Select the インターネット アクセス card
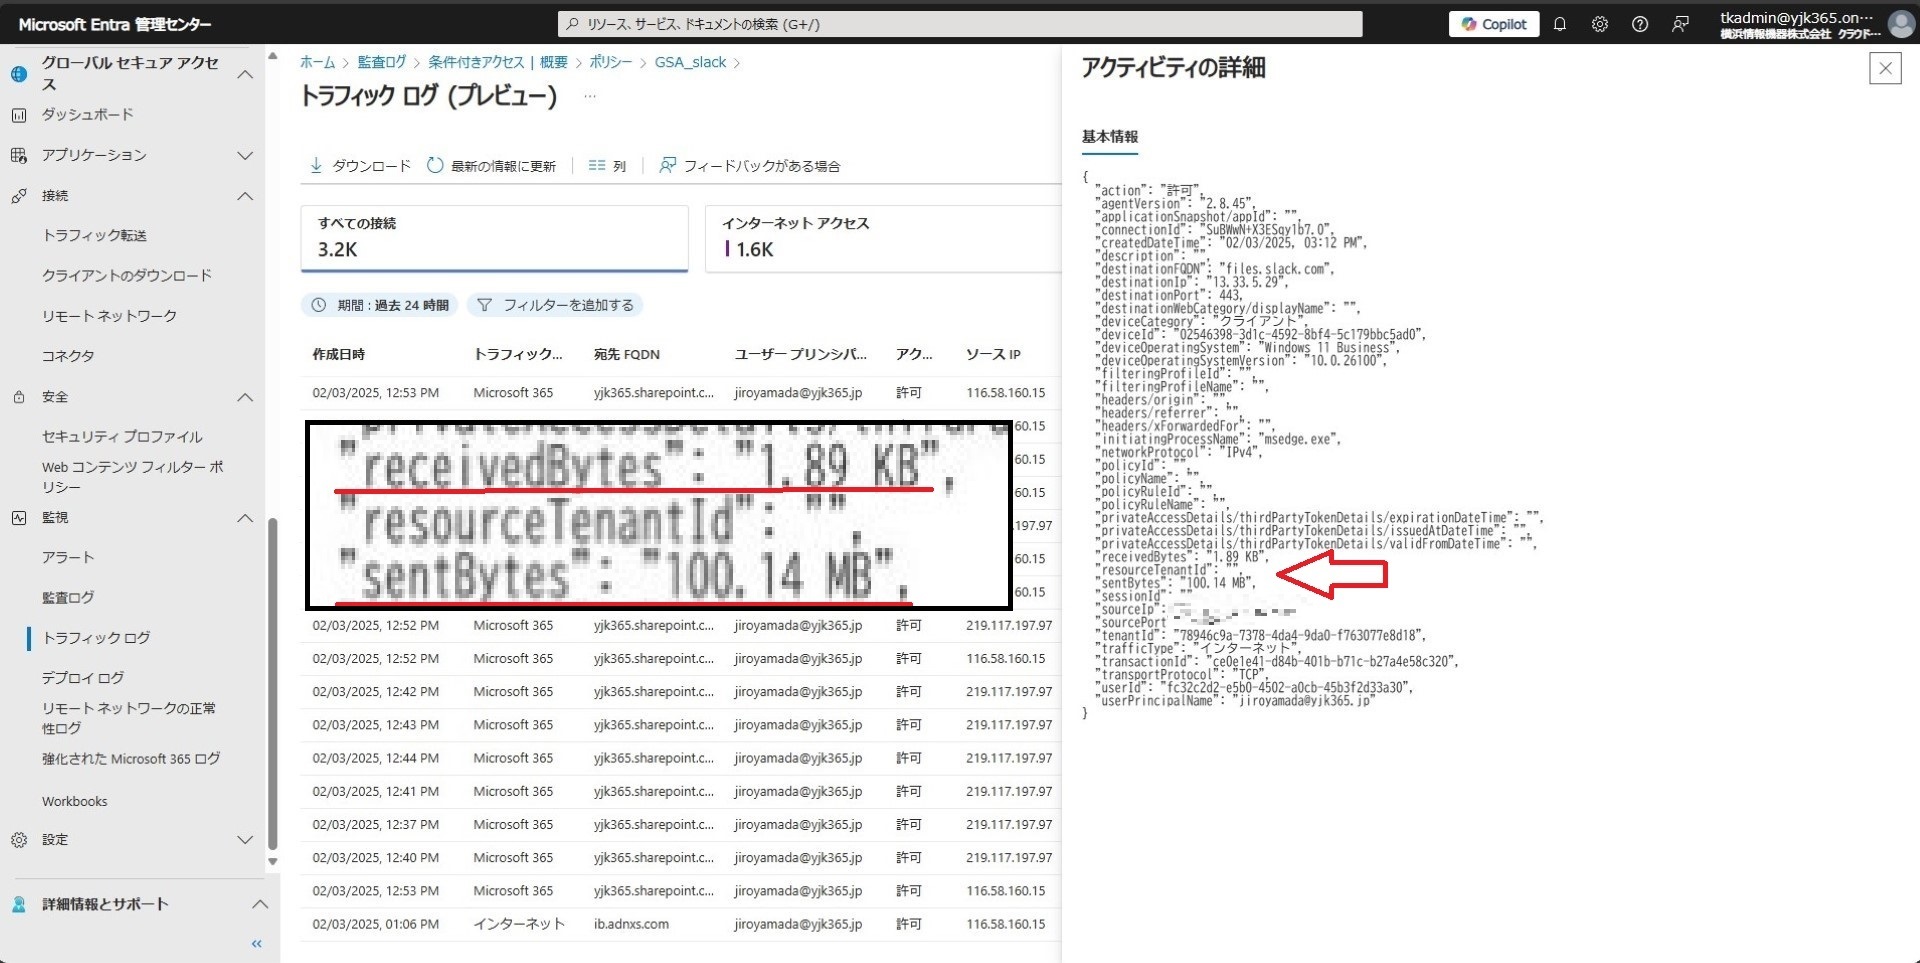 coord(880,238)
